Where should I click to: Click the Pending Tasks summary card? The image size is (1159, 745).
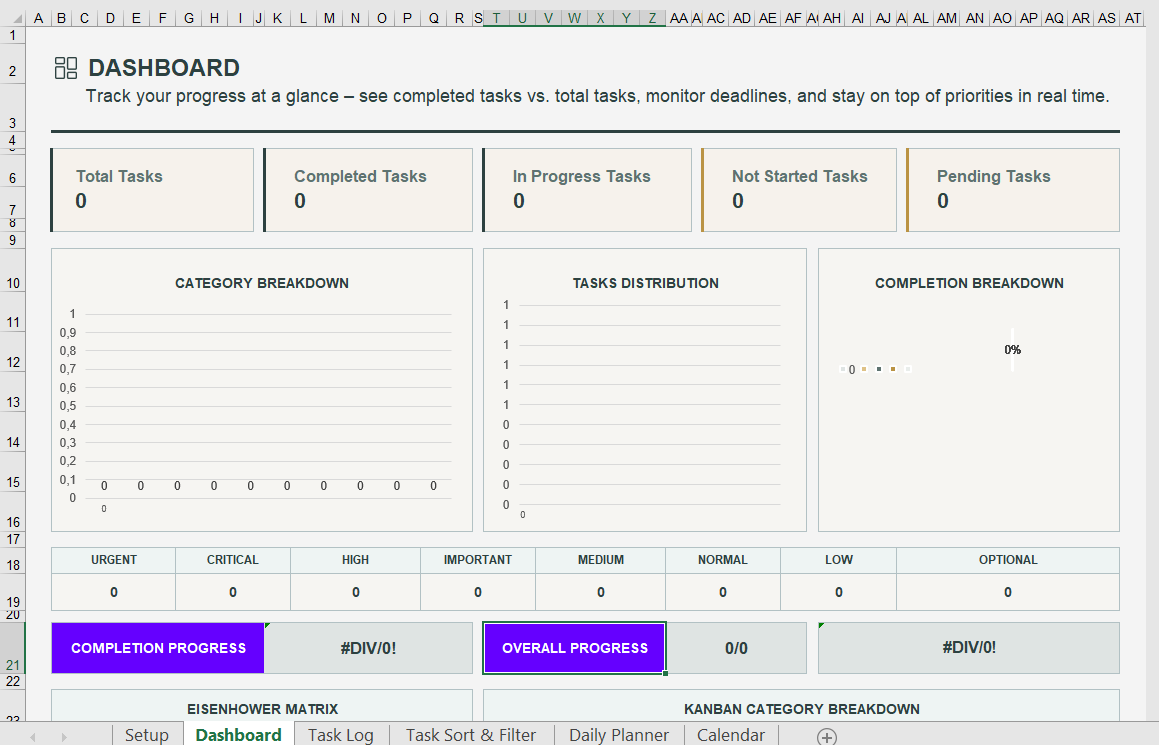(1013, 190)
